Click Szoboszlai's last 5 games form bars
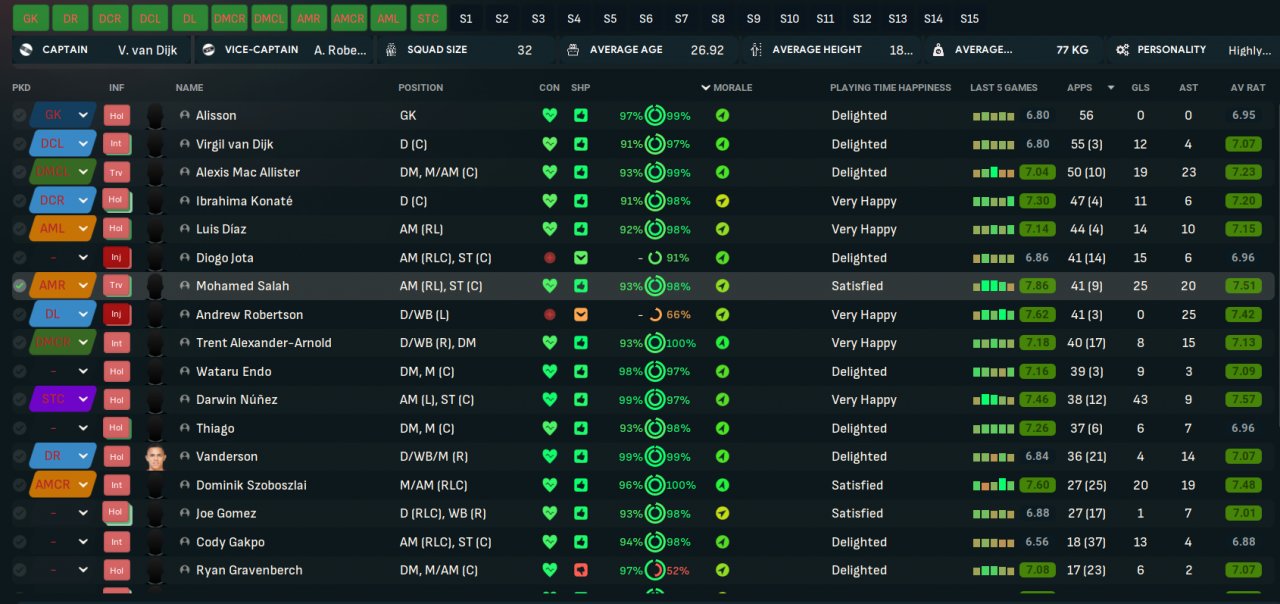The width and height of the screenshot is (1280, 604). click(994, 485)
